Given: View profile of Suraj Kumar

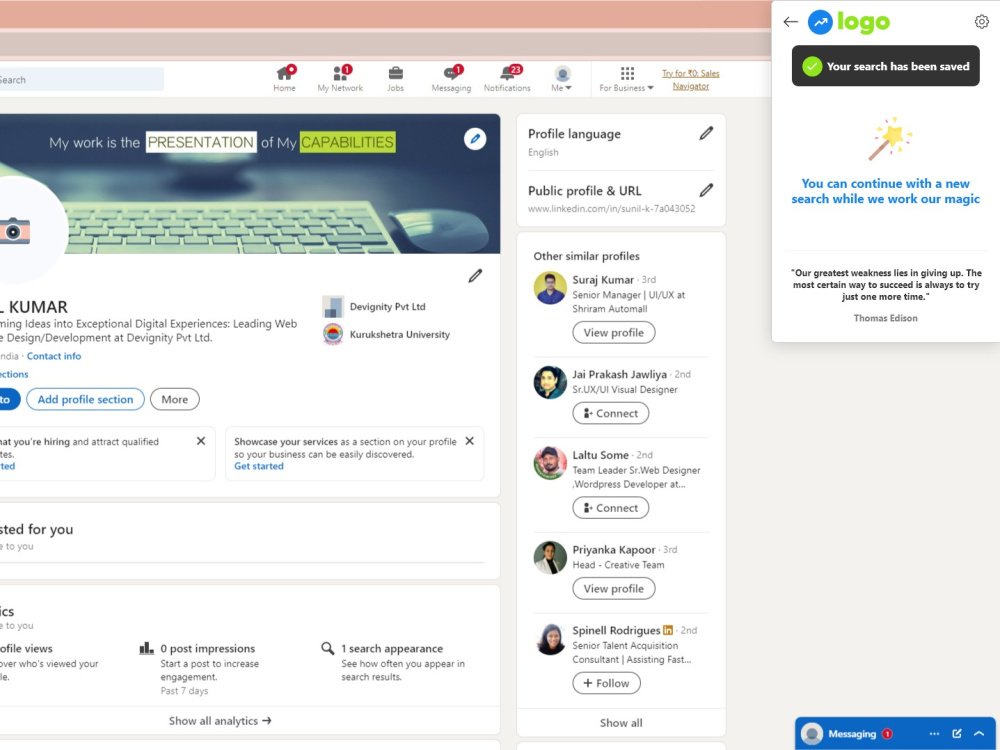Looking at the screenshot, I should [x=614, y=332].
